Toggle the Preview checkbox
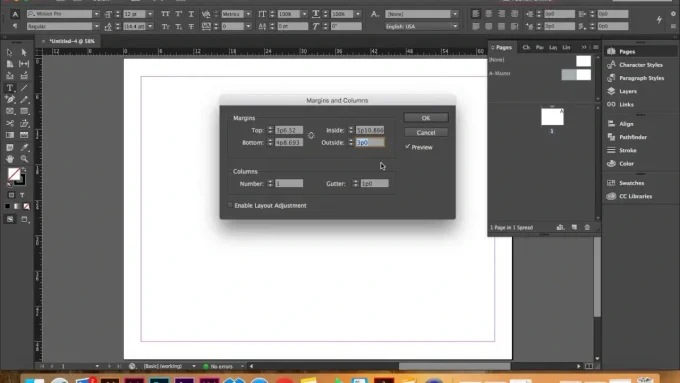 click(408, 147)
